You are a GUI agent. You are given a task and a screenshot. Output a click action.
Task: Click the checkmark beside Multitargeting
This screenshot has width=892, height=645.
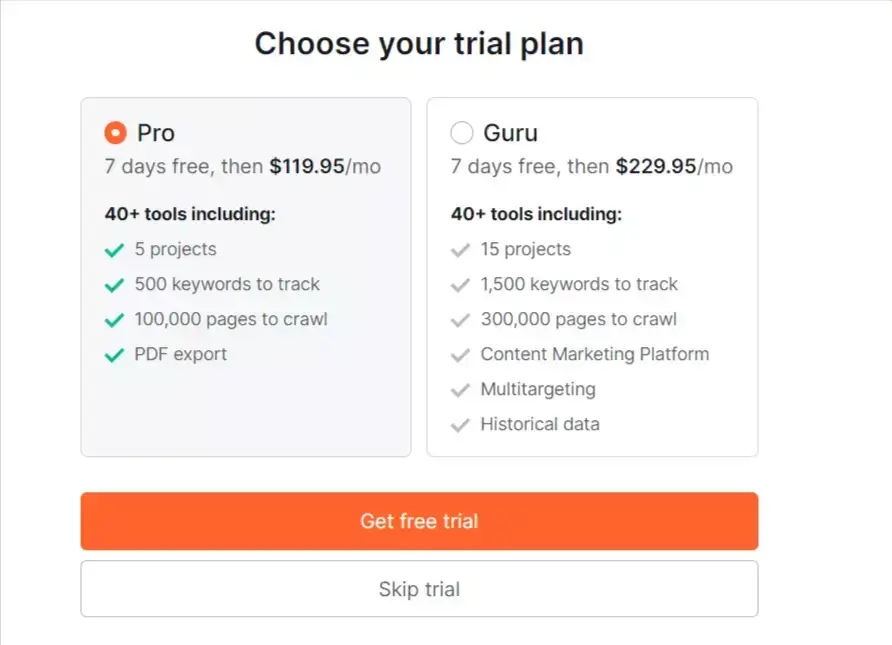click(461, 389)
